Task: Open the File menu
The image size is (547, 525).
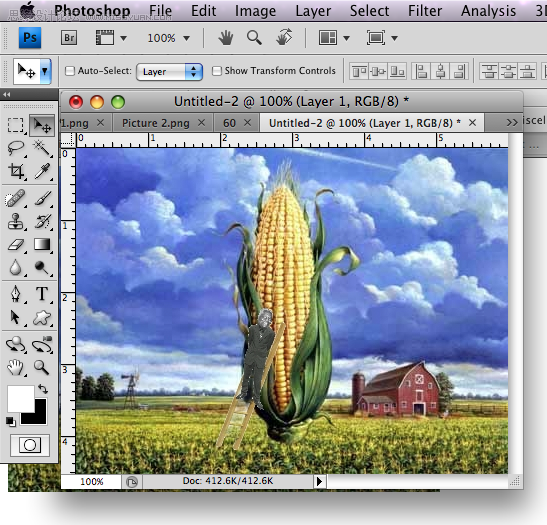Action: [x=160, y=11]
